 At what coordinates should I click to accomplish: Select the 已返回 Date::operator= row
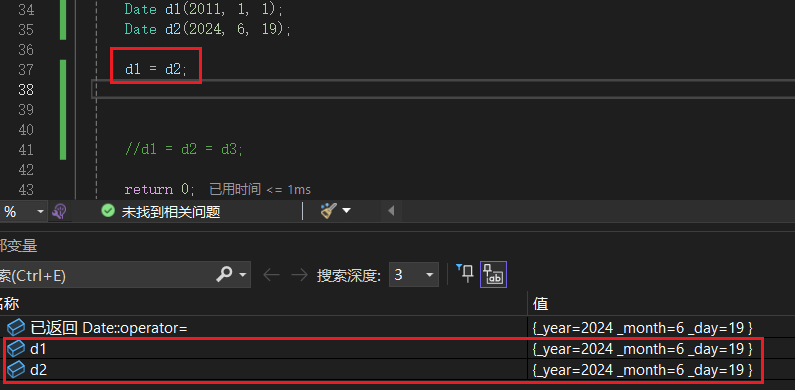(398, 328)
